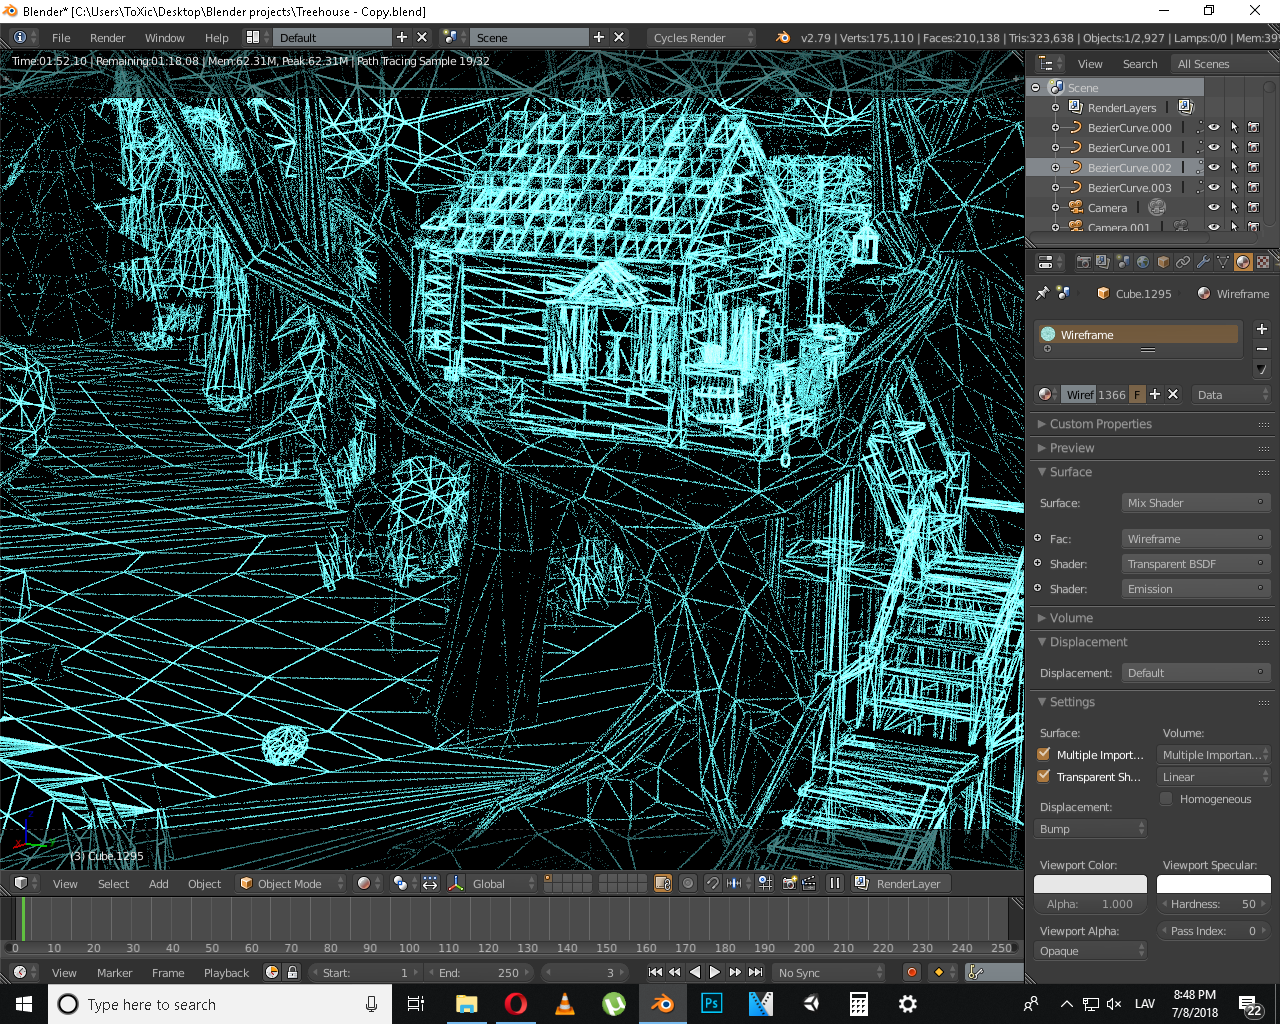Open the Object Data tab (triangle mesh icon)

point(1223,262)
